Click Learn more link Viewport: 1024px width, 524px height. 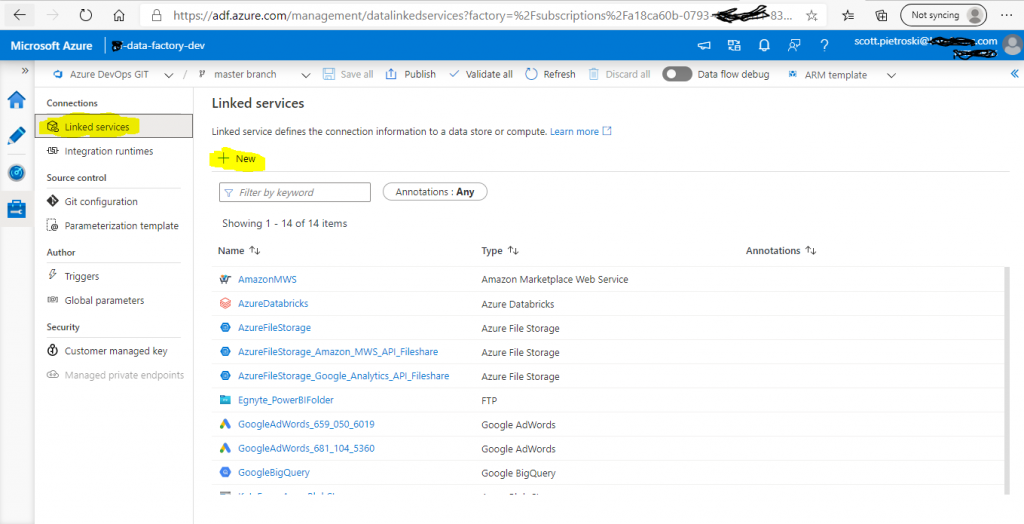click(x=580, y=131)
